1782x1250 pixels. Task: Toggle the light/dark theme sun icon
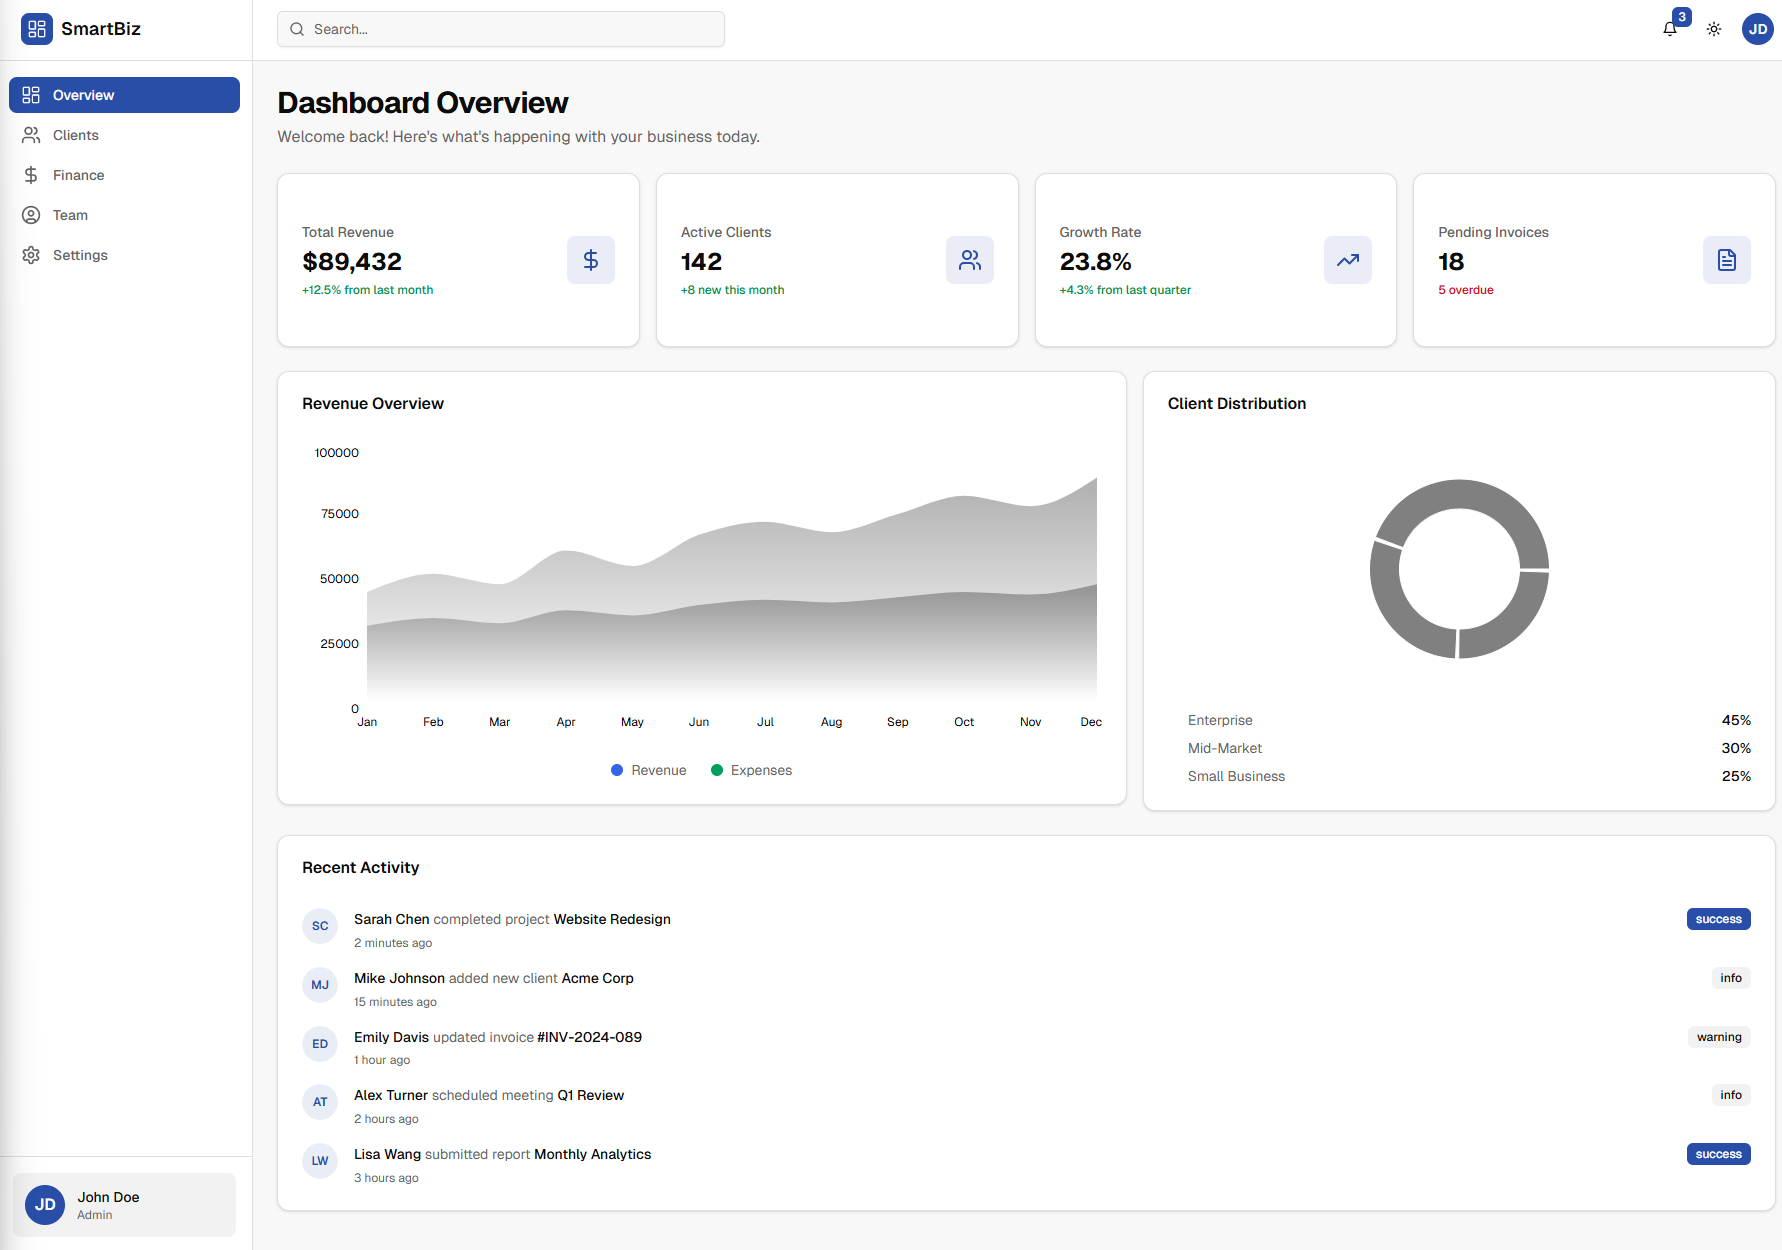coord(1713,29)
